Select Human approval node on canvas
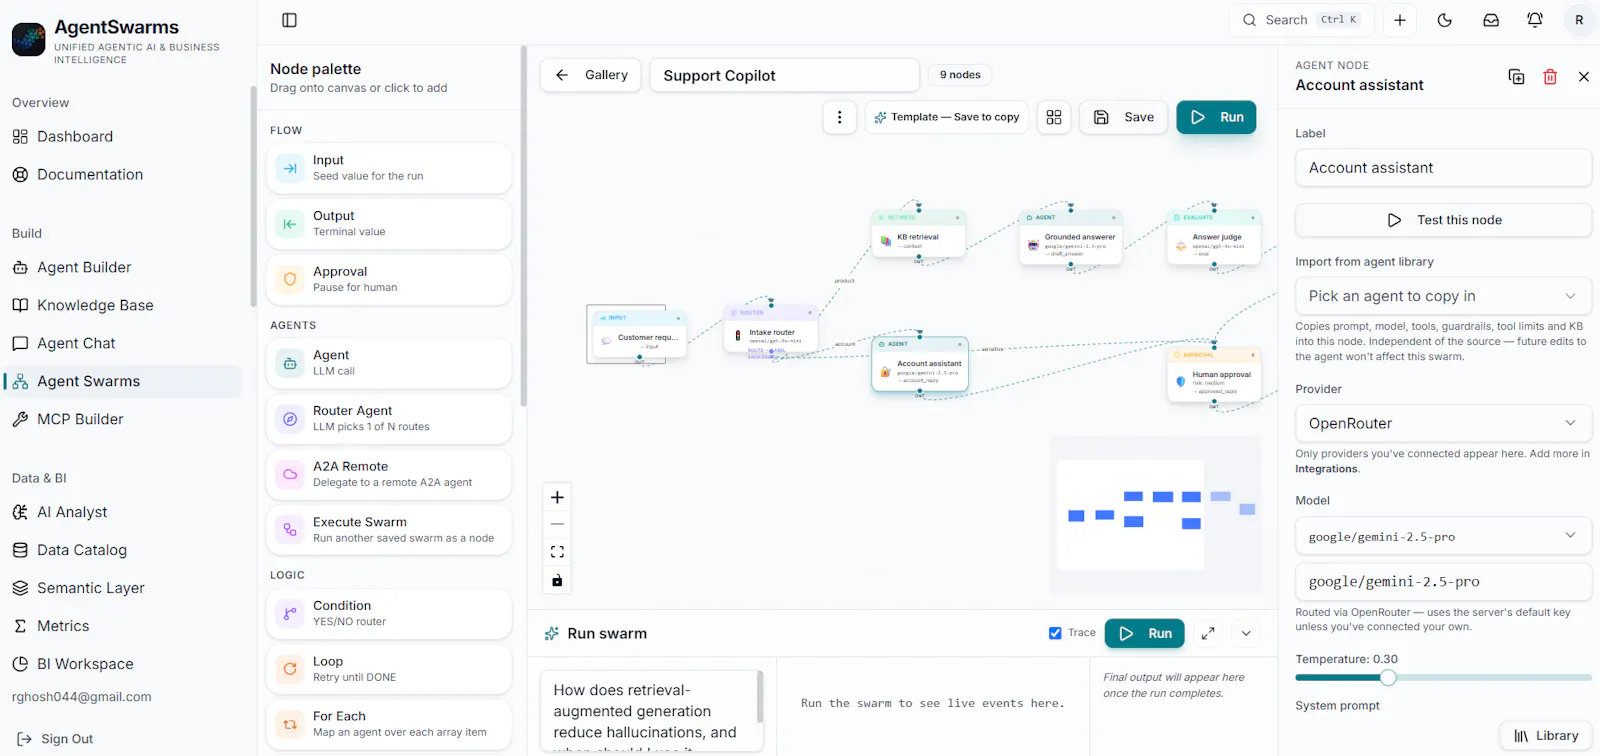Screen dimensions: 1600x756 [1213, 375]
